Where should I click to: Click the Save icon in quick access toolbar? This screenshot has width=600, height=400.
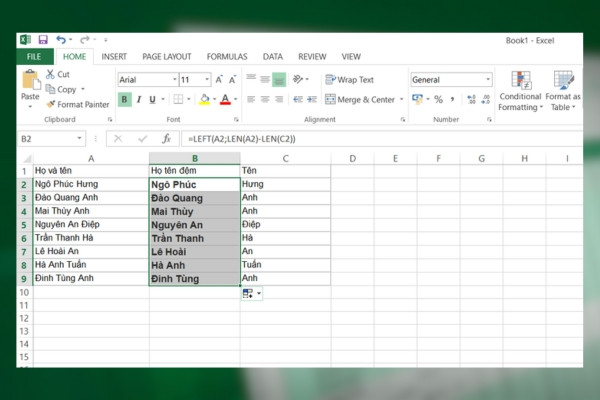43,39
